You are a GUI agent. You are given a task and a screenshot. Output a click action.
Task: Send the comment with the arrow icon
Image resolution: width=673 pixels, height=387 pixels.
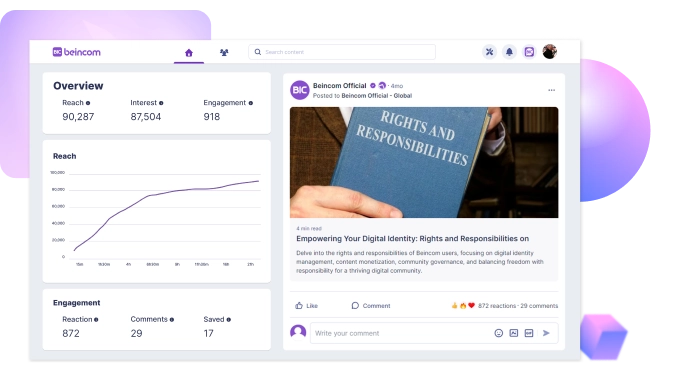(x=546, y=333)
